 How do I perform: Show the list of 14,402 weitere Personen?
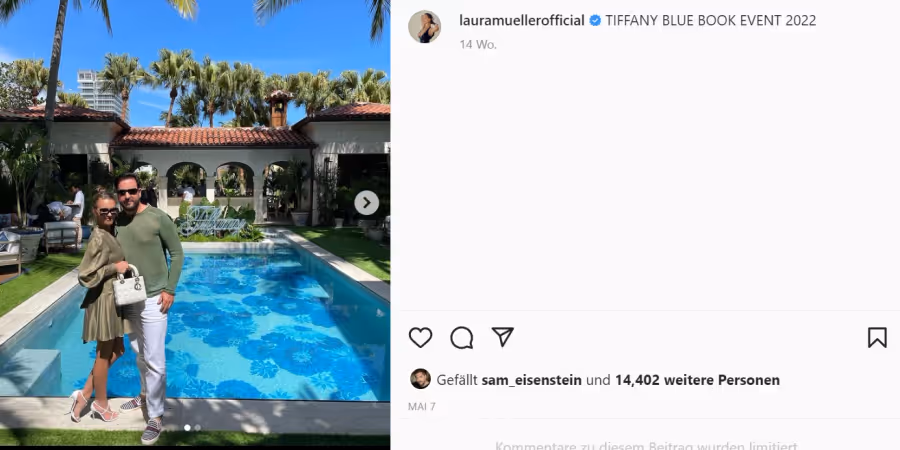[697, 380]
